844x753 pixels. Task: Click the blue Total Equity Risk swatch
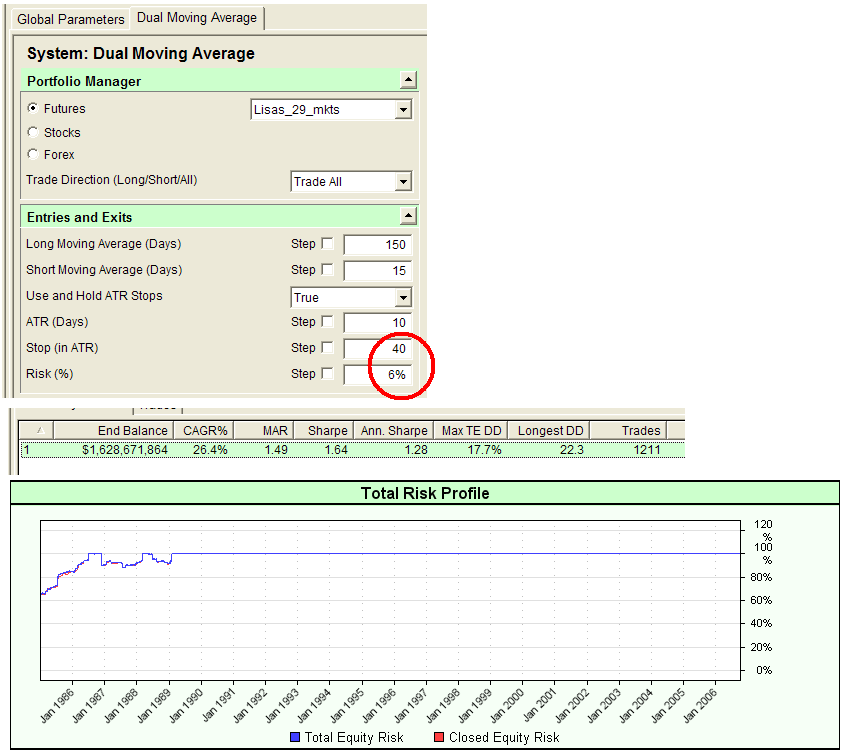pyautogui.click(x=296, y=737)
